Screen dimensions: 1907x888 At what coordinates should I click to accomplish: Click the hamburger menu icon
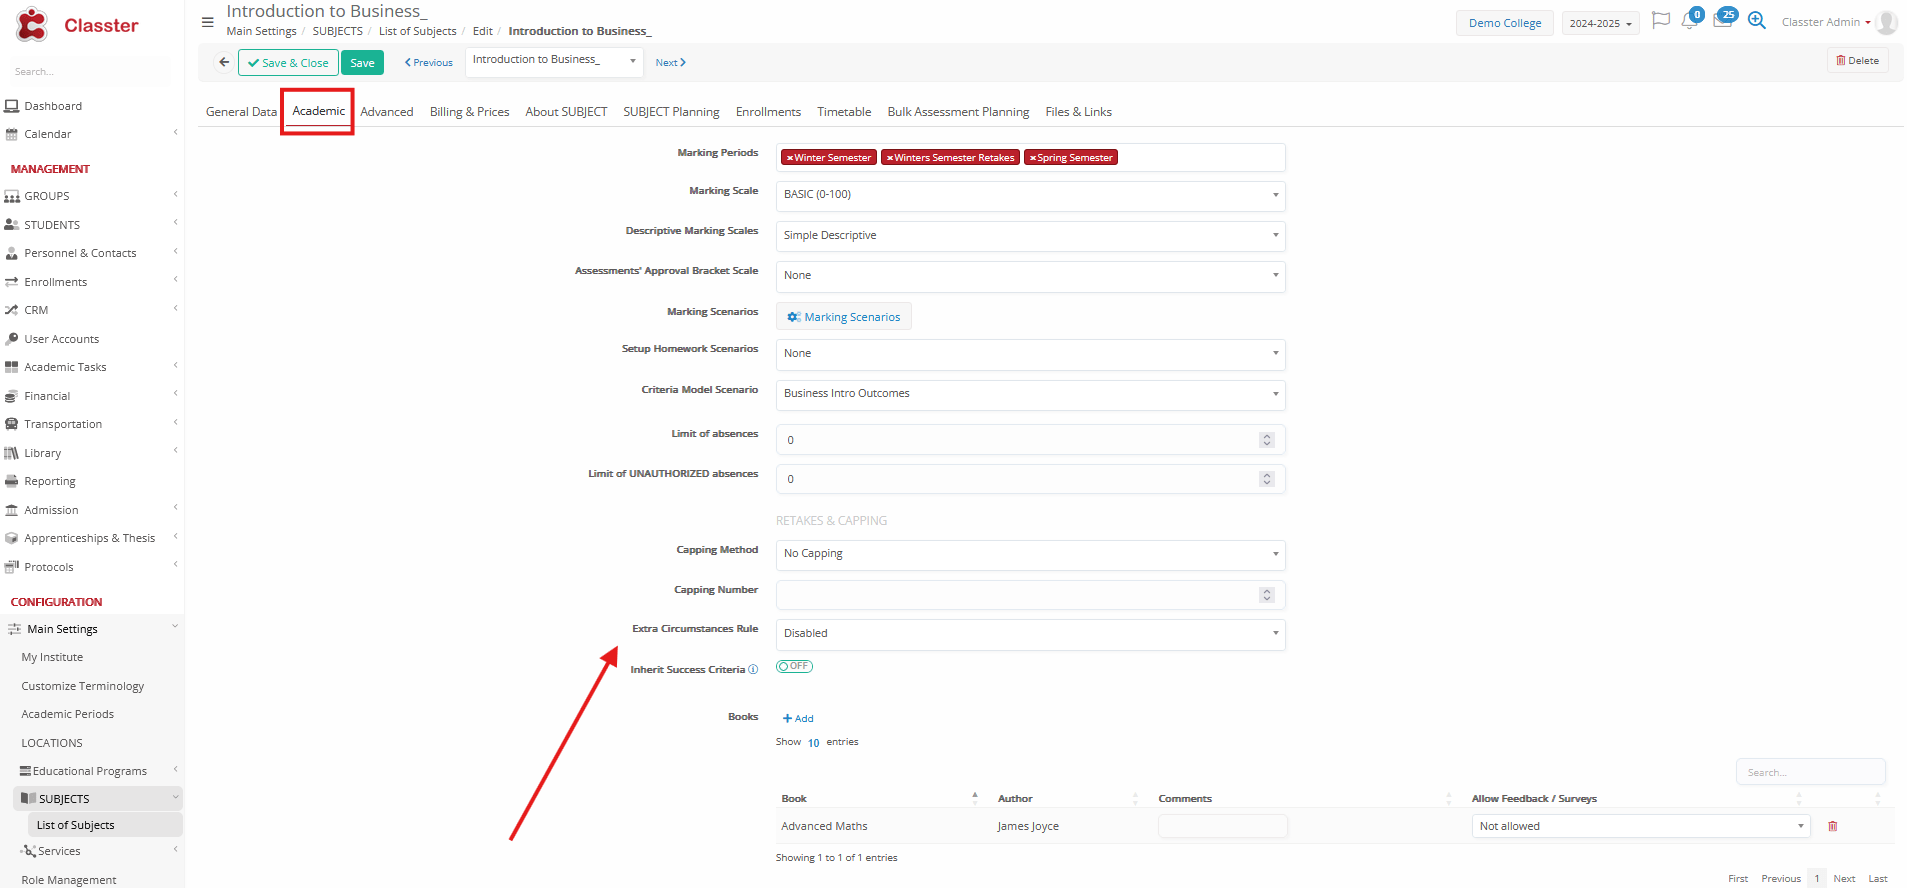click(x=207, y=22)
